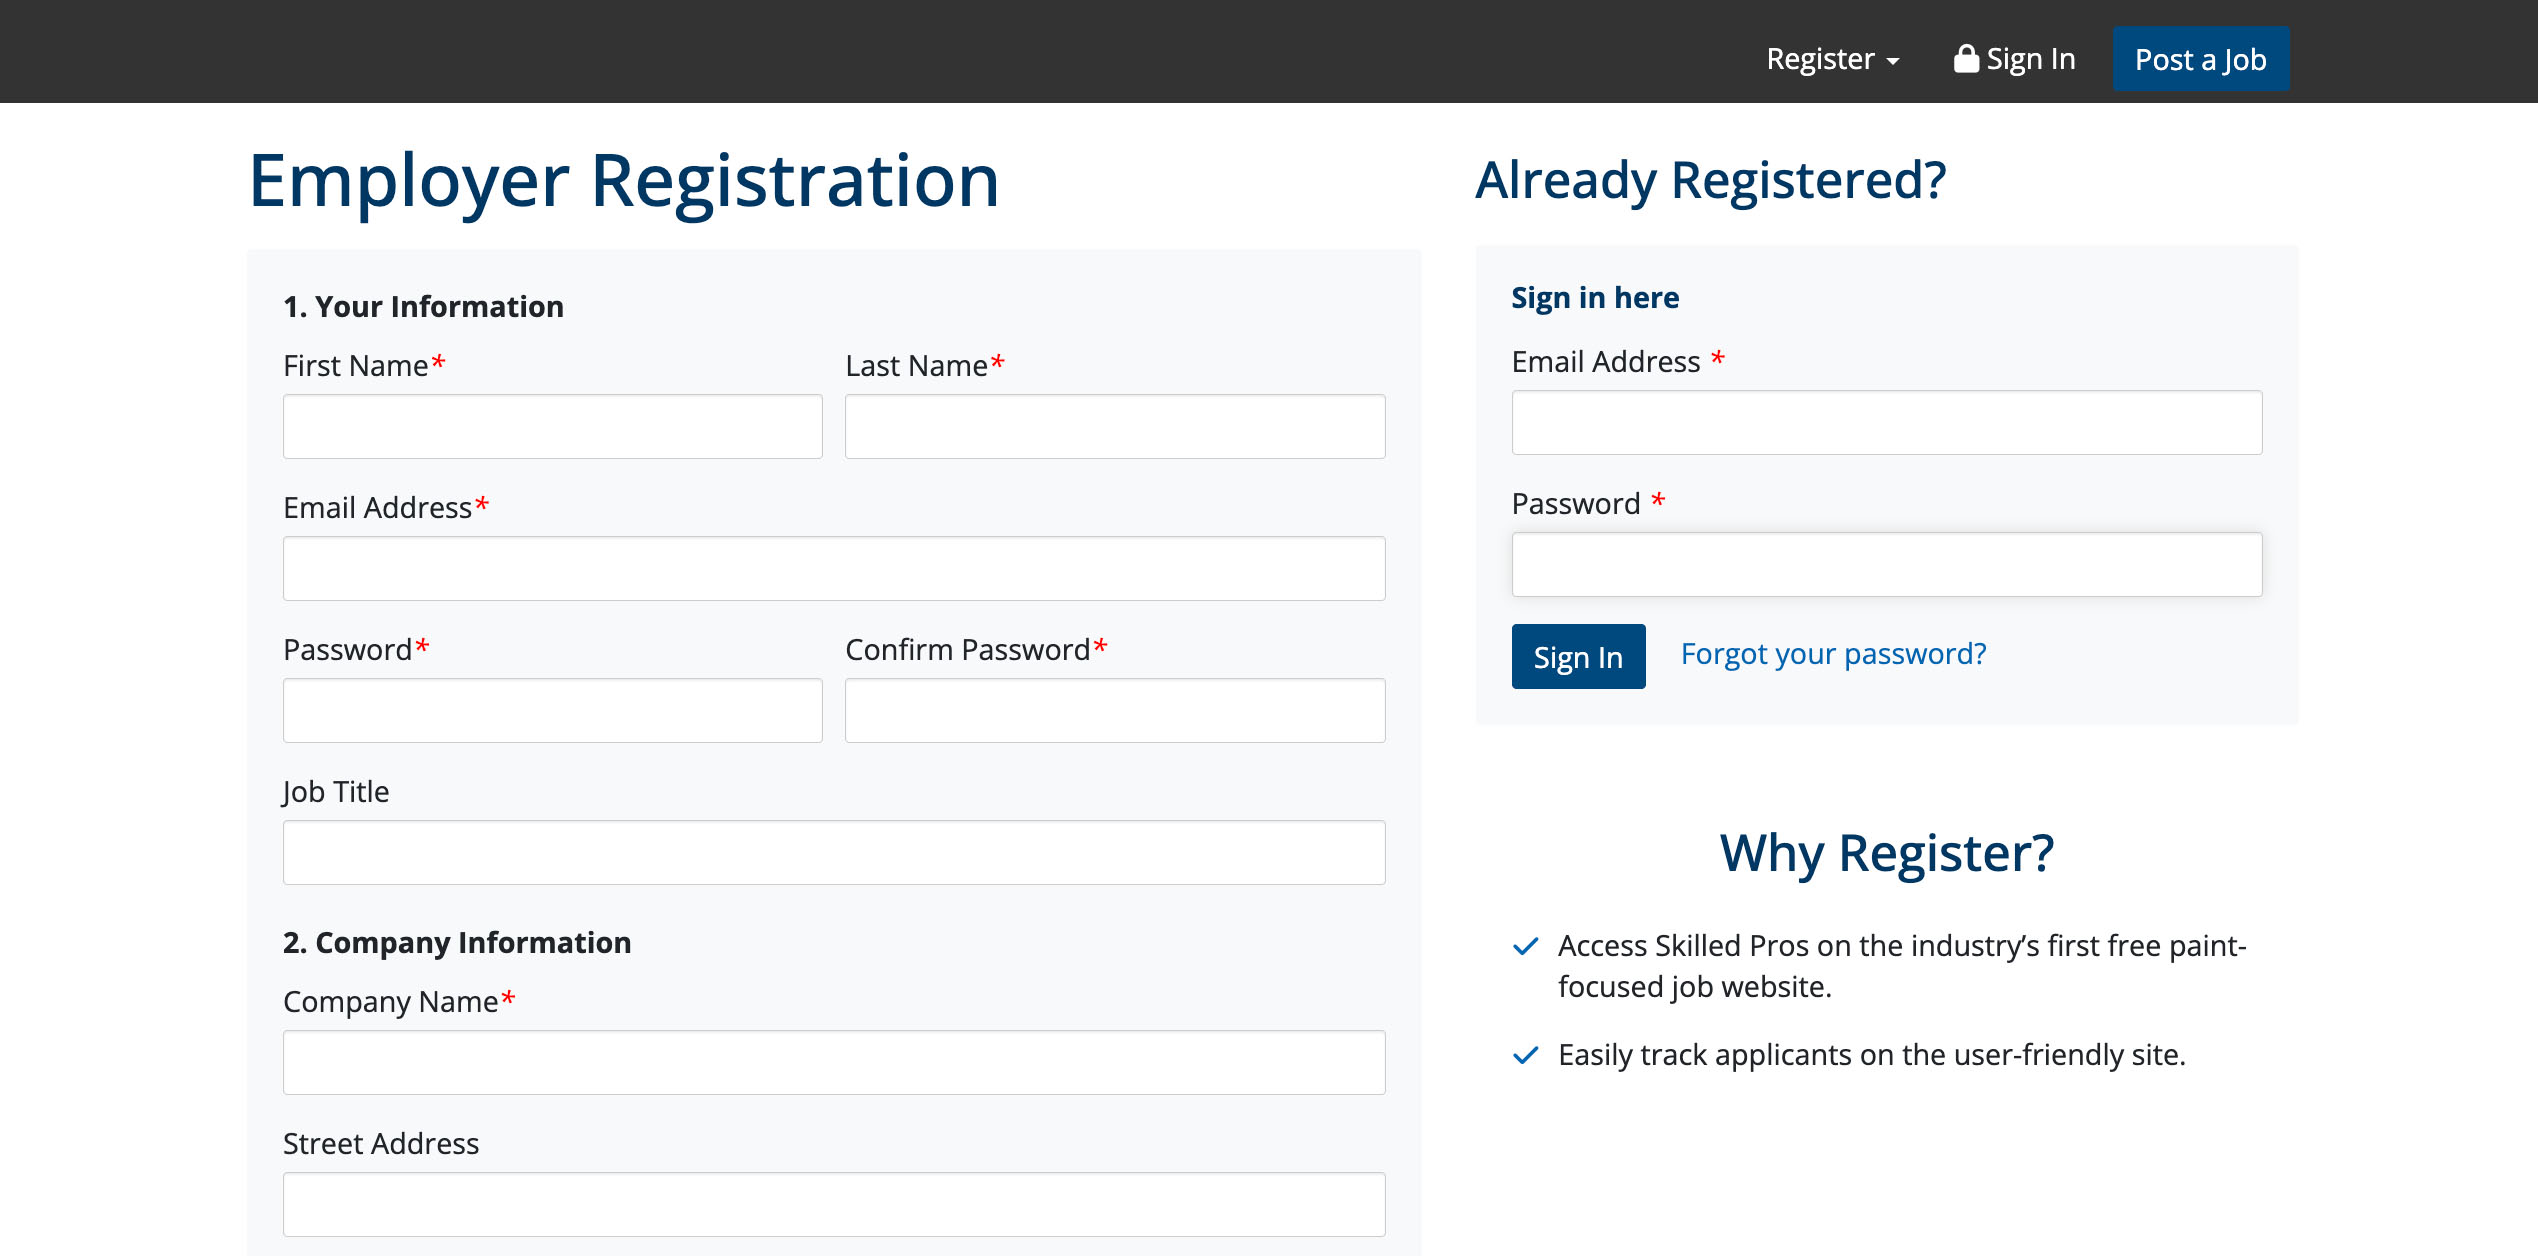The width and height of the screenshot is (2538, 1256).
Task: Click the Post a Job button
Action: [2200, 59]
